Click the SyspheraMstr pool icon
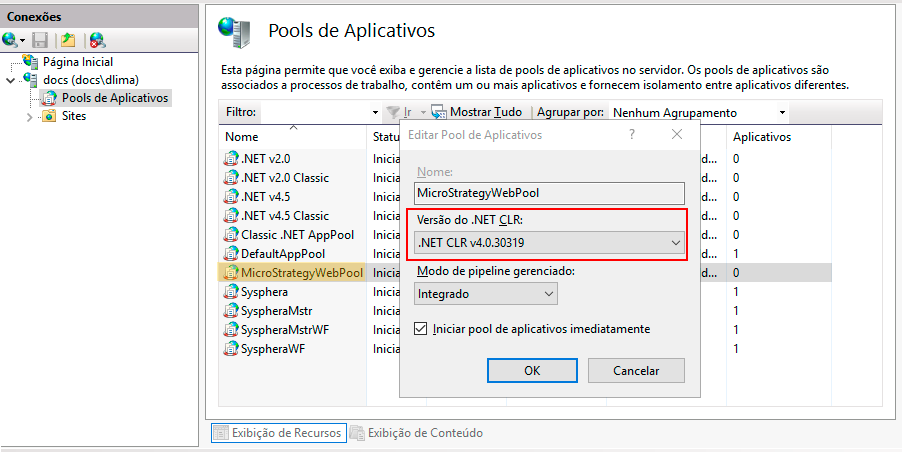 [231, 311]
